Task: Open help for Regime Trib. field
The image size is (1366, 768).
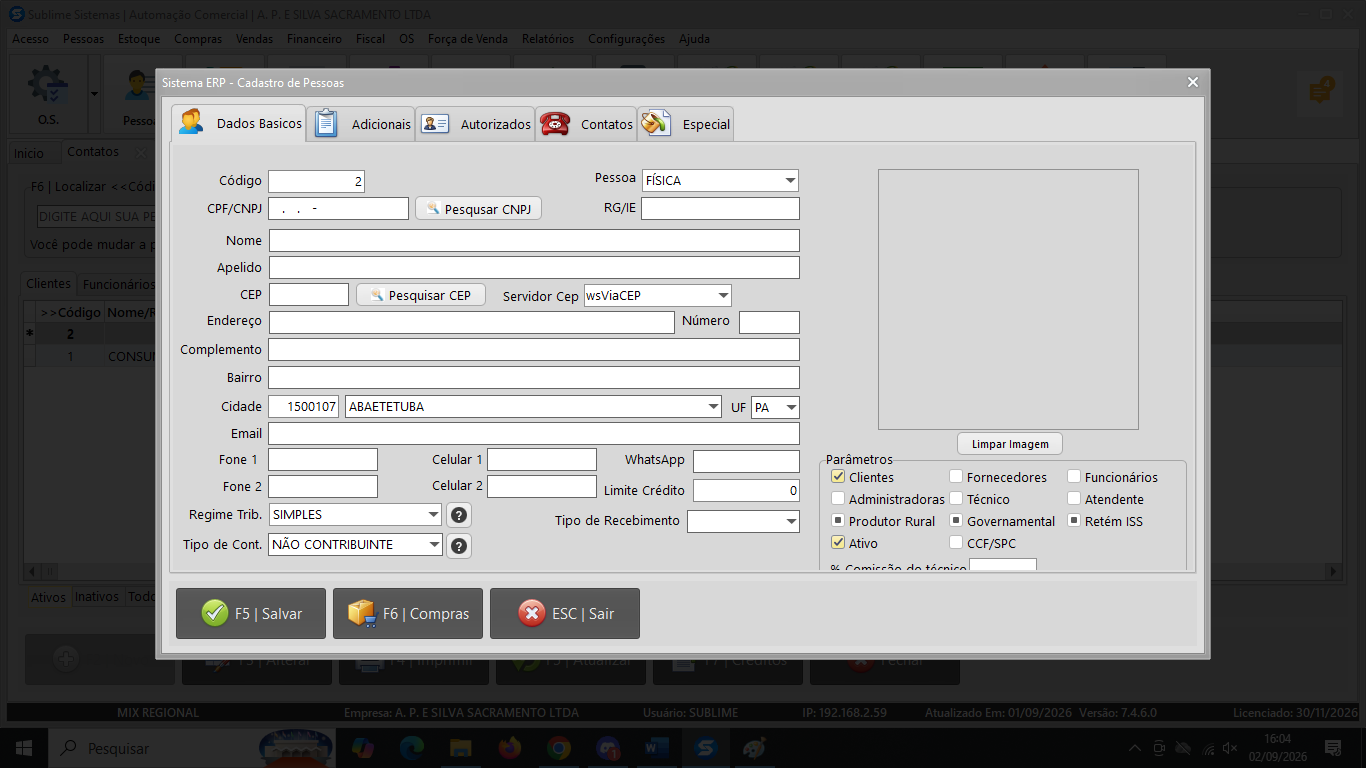Action: pyautogui.click(x=459, y=515)
